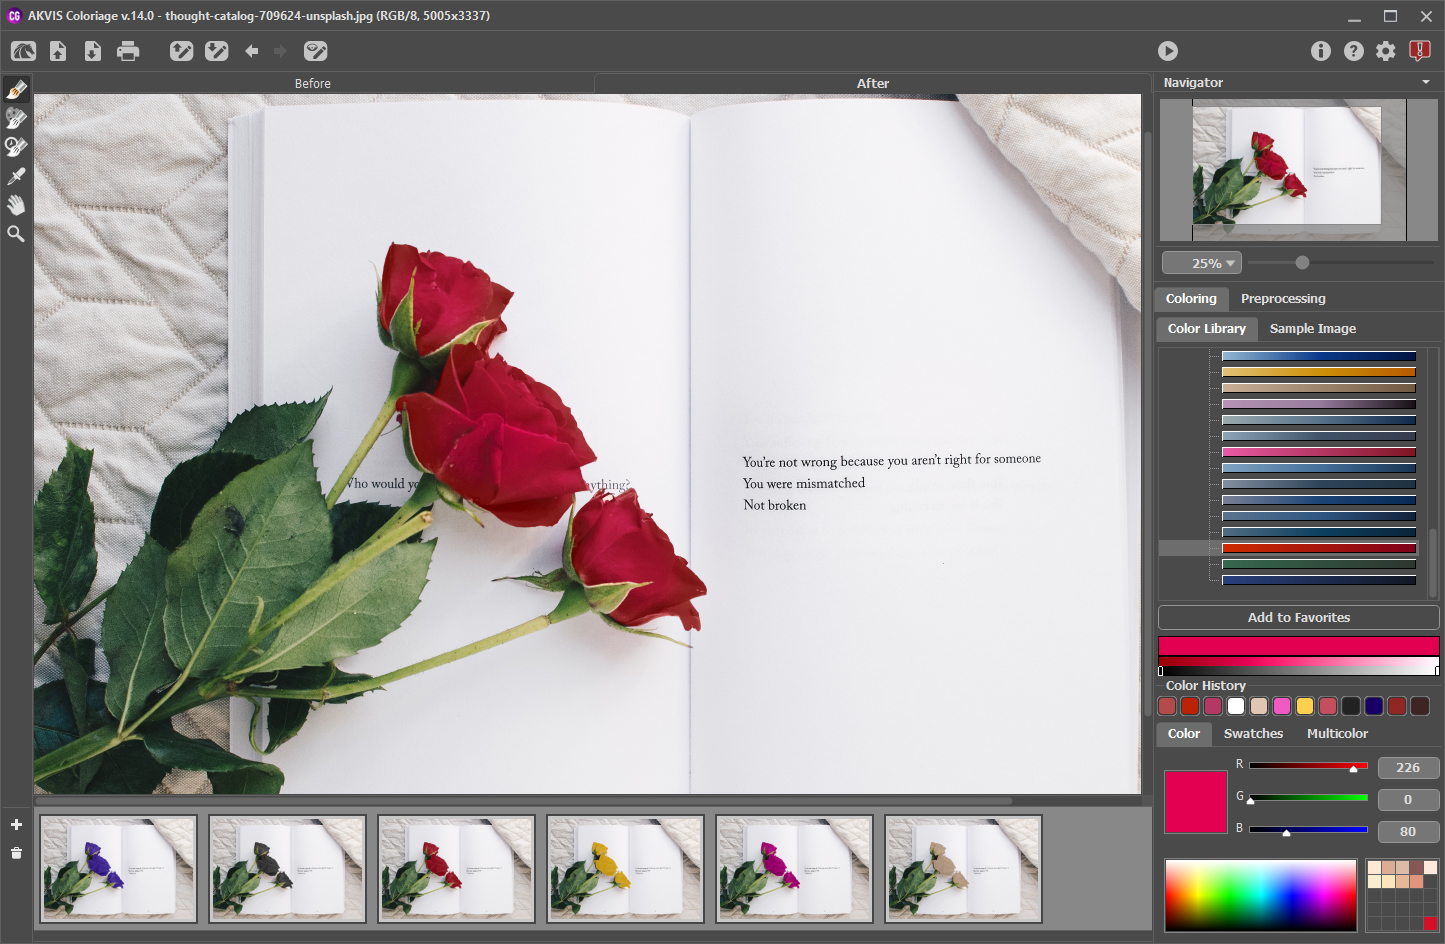The width and height of the screenshot is (1445, 944).
Task: Select the Zoom magnifier tool
Action: pos(16,234)
